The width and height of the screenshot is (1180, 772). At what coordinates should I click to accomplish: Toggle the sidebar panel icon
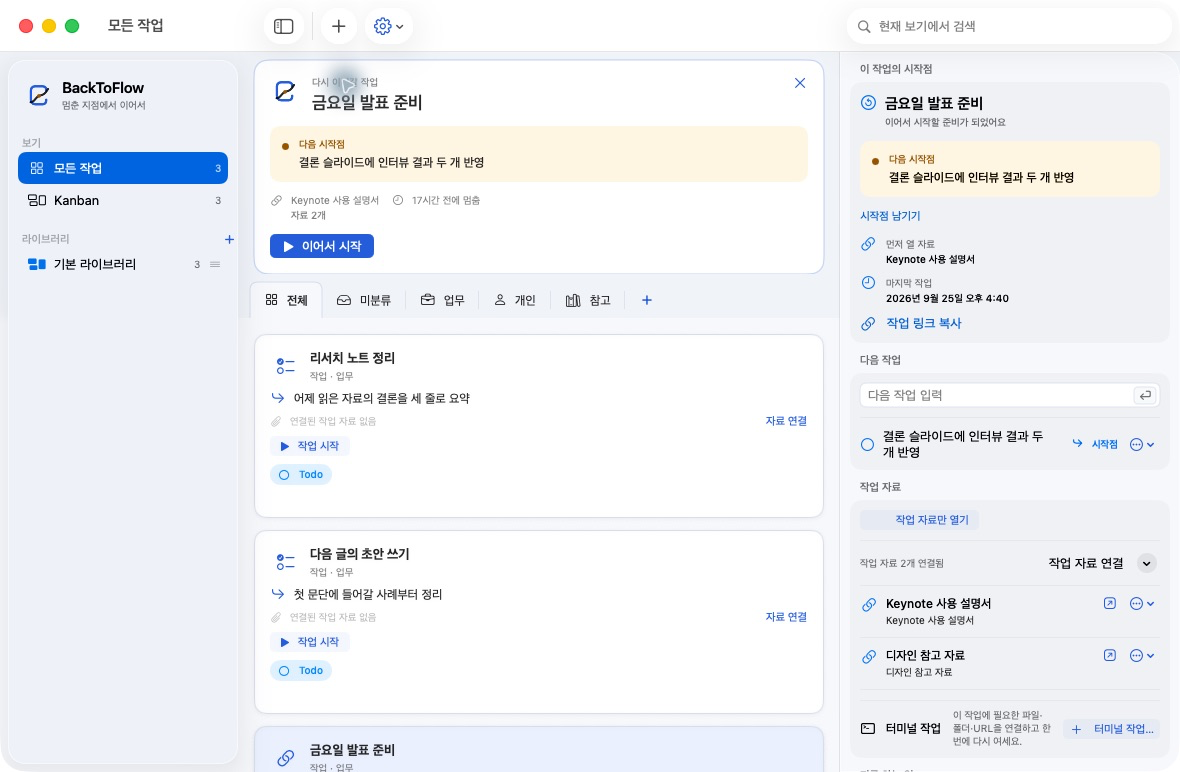[284, 26]
